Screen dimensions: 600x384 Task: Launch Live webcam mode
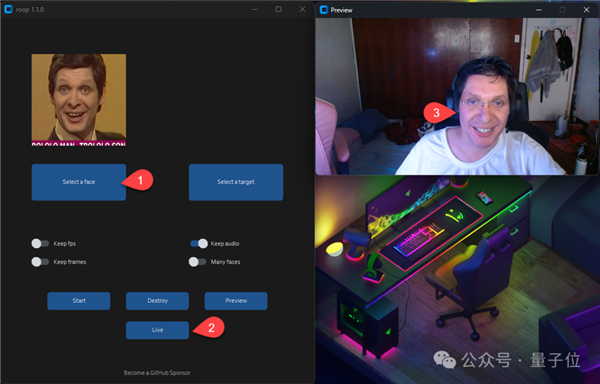point(157,330)
